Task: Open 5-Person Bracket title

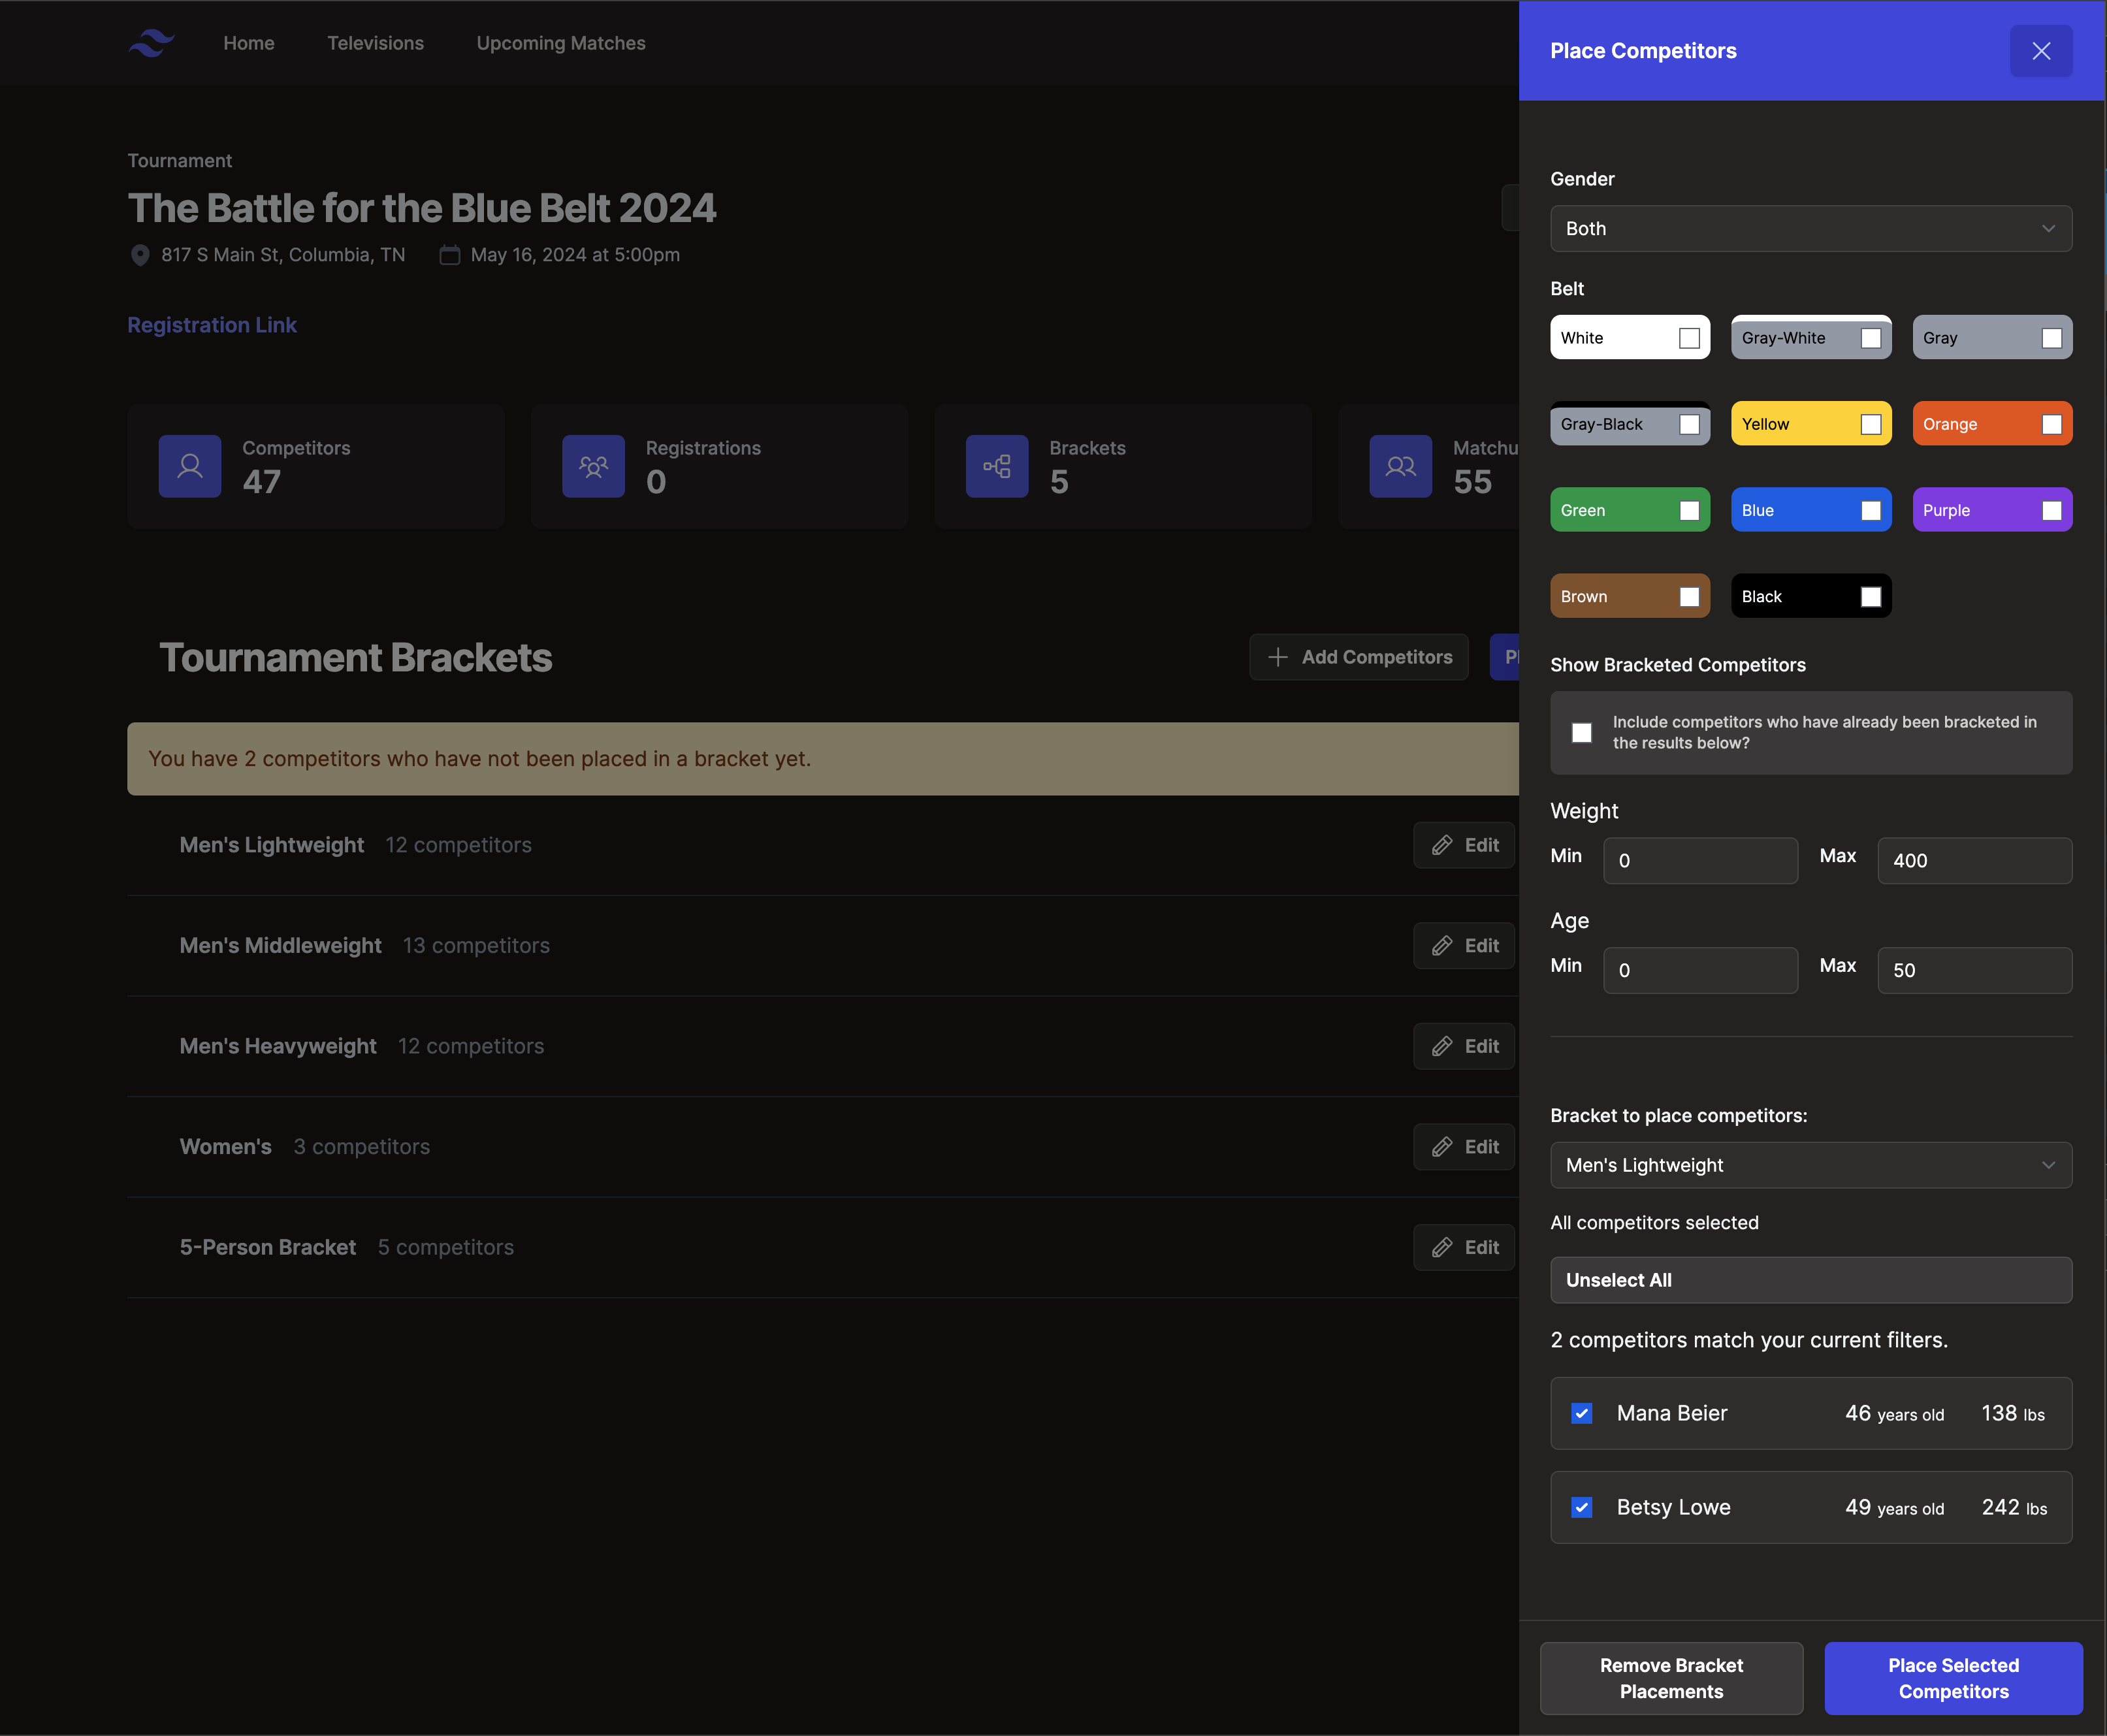Action: (268, 1247)
